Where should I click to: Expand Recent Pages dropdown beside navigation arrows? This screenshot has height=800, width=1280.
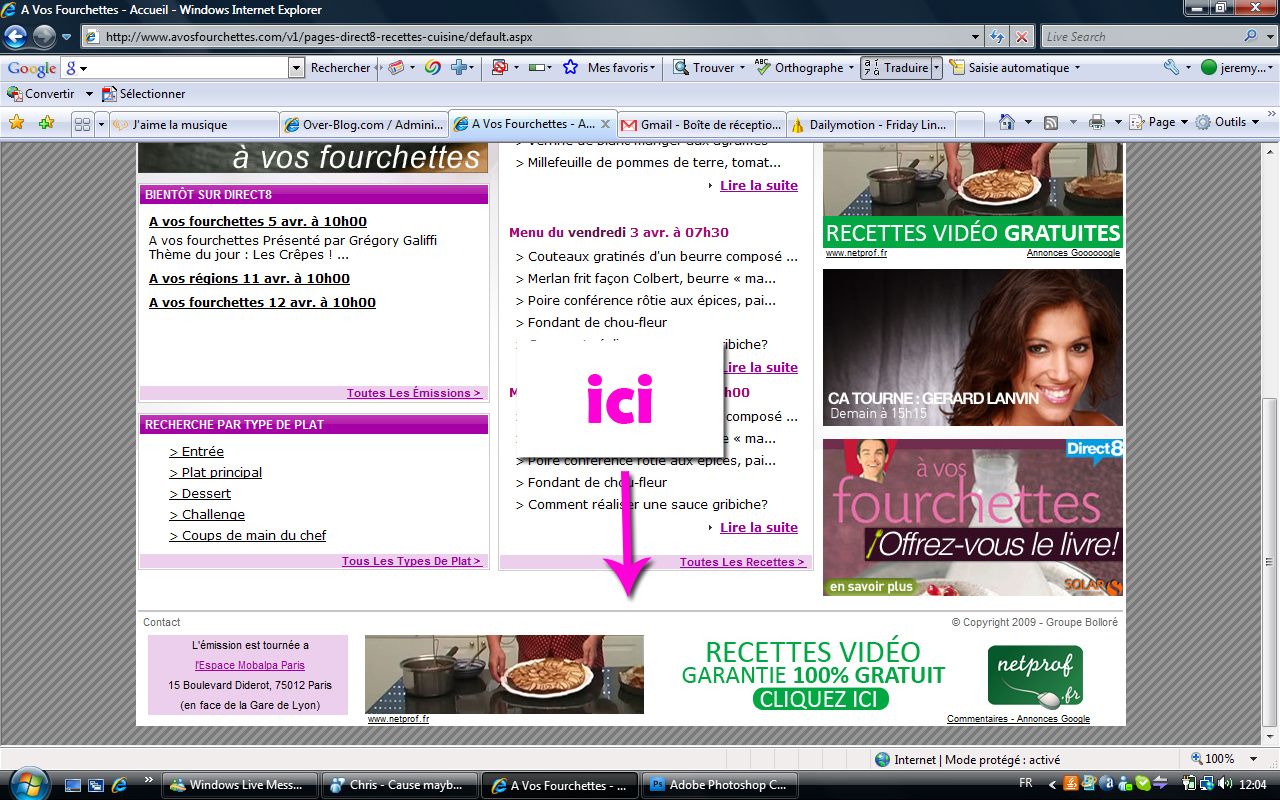coord(67,37)
